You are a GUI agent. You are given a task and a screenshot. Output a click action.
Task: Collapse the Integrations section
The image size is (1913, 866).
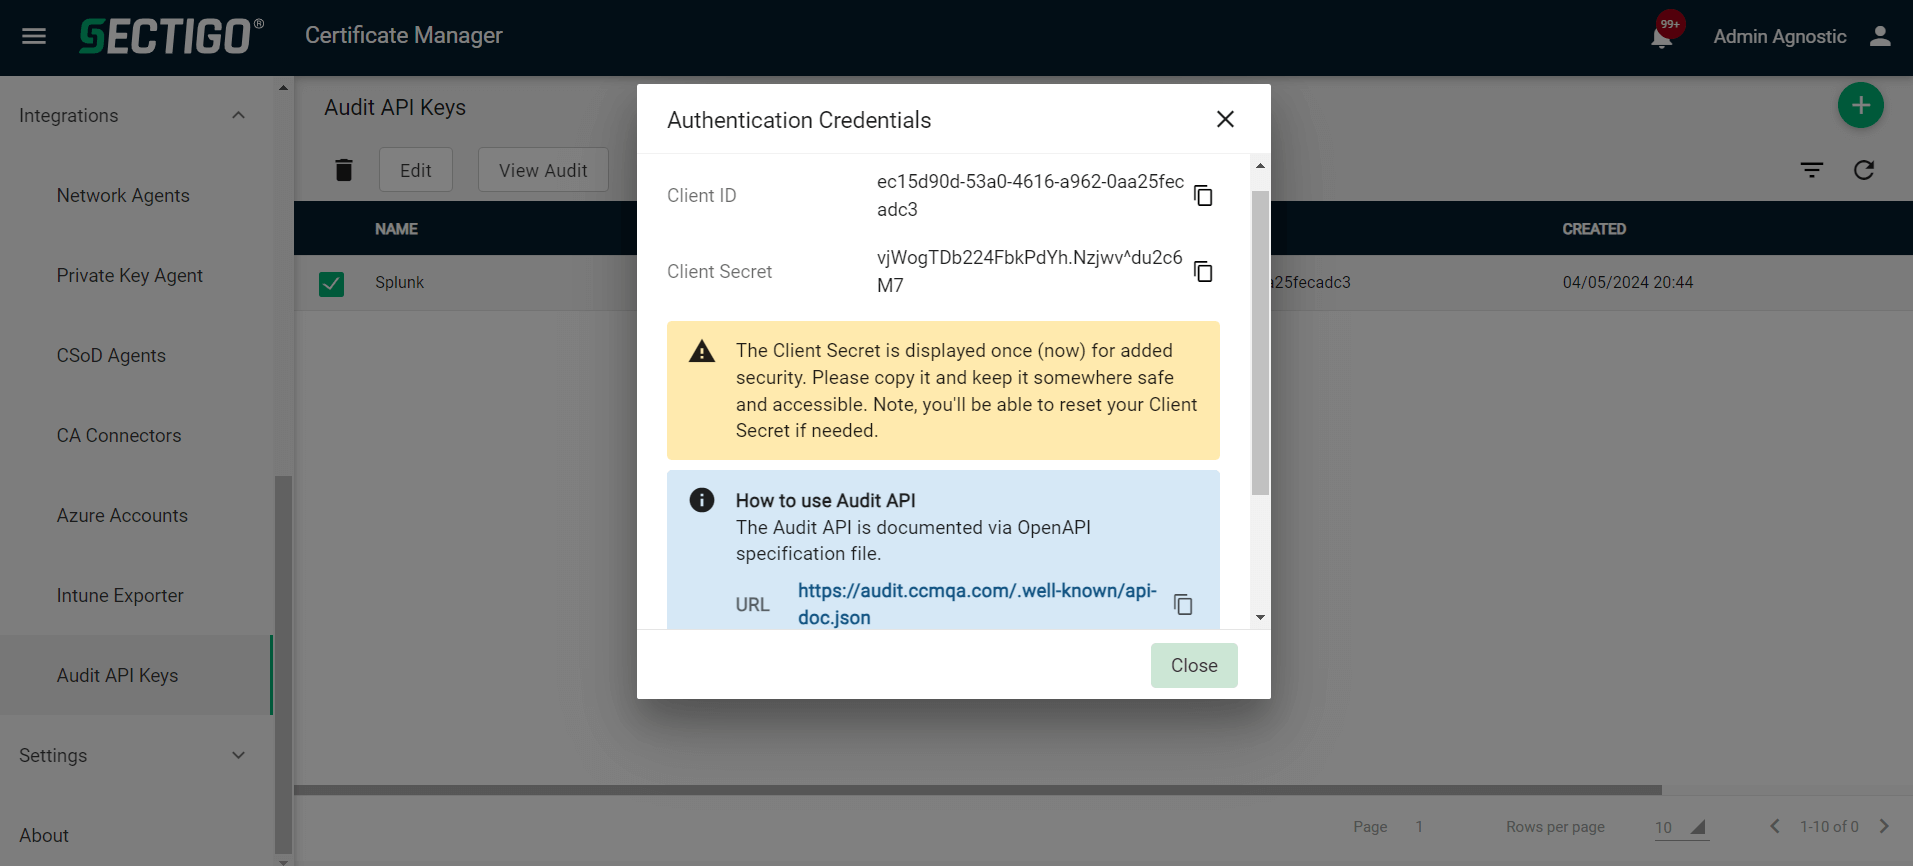pos(238,115)
